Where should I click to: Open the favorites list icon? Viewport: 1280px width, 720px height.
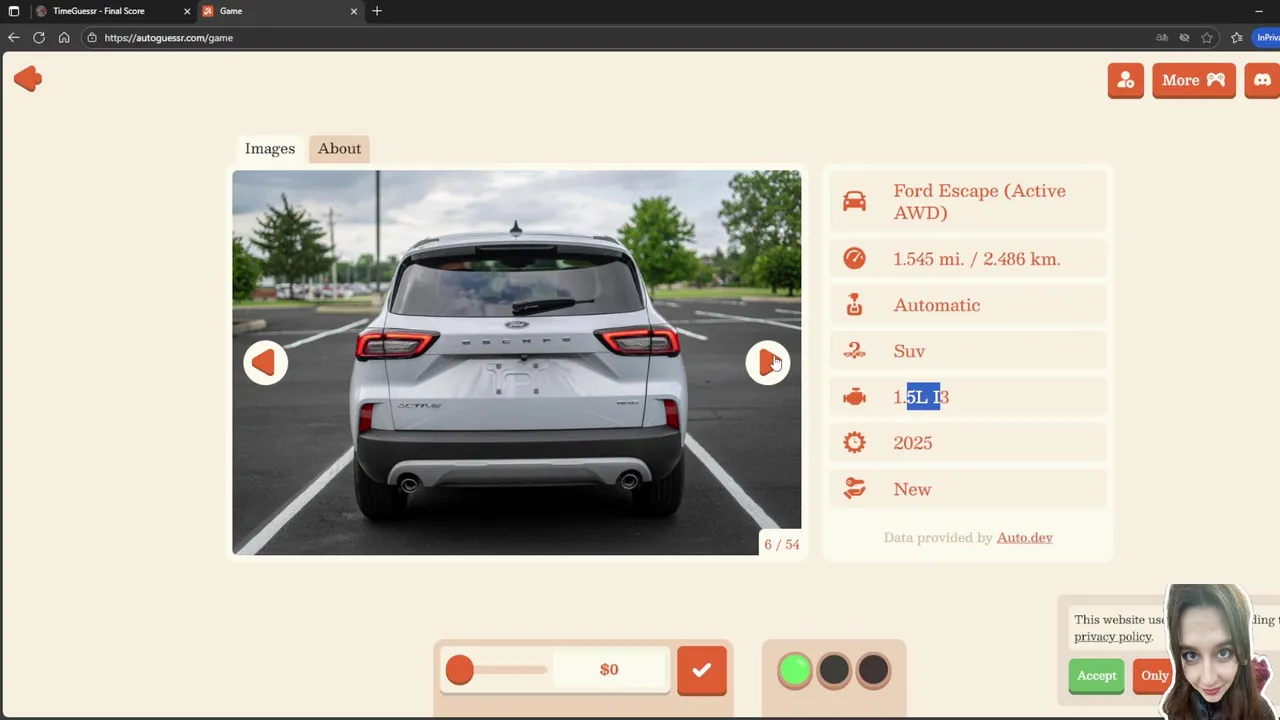tap(1237, 38)
